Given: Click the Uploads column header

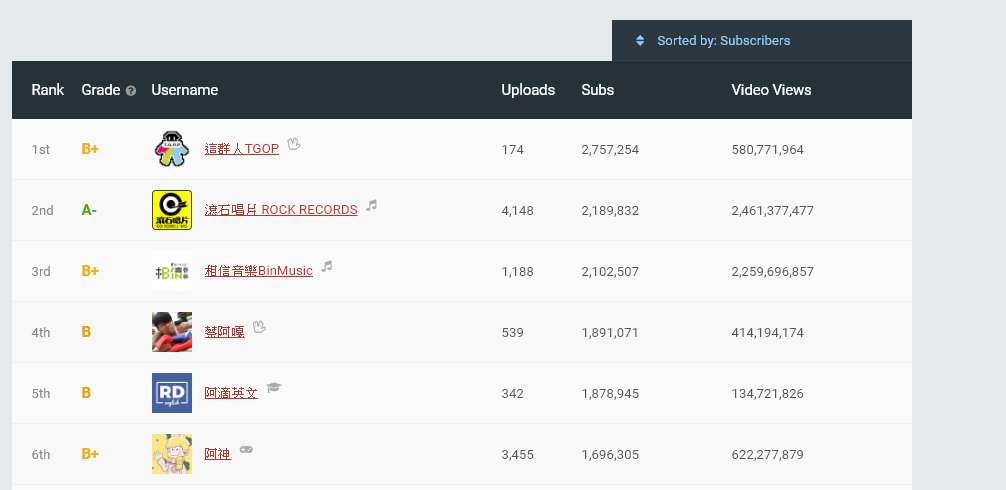Looking at the screenshot, I should tap(527, 90).
